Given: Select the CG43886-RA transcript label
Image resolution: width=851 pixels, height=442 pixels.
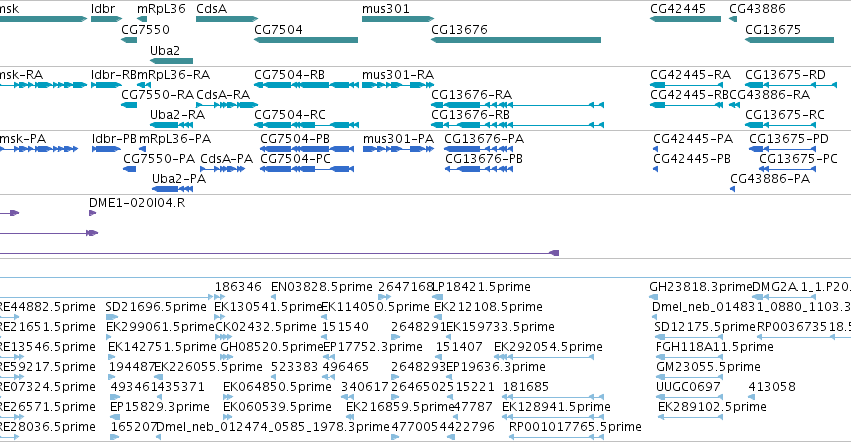Looking at the screenshot, I should pos(770,94).
